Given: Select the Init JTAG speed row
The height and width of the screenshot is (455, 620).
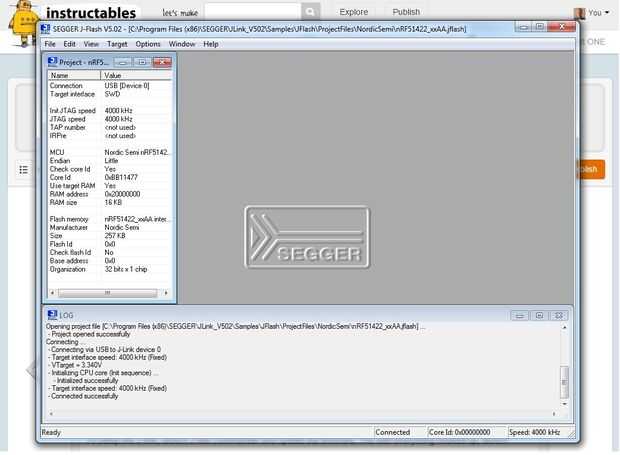Looking at the screenshot, I should point(110,111).
